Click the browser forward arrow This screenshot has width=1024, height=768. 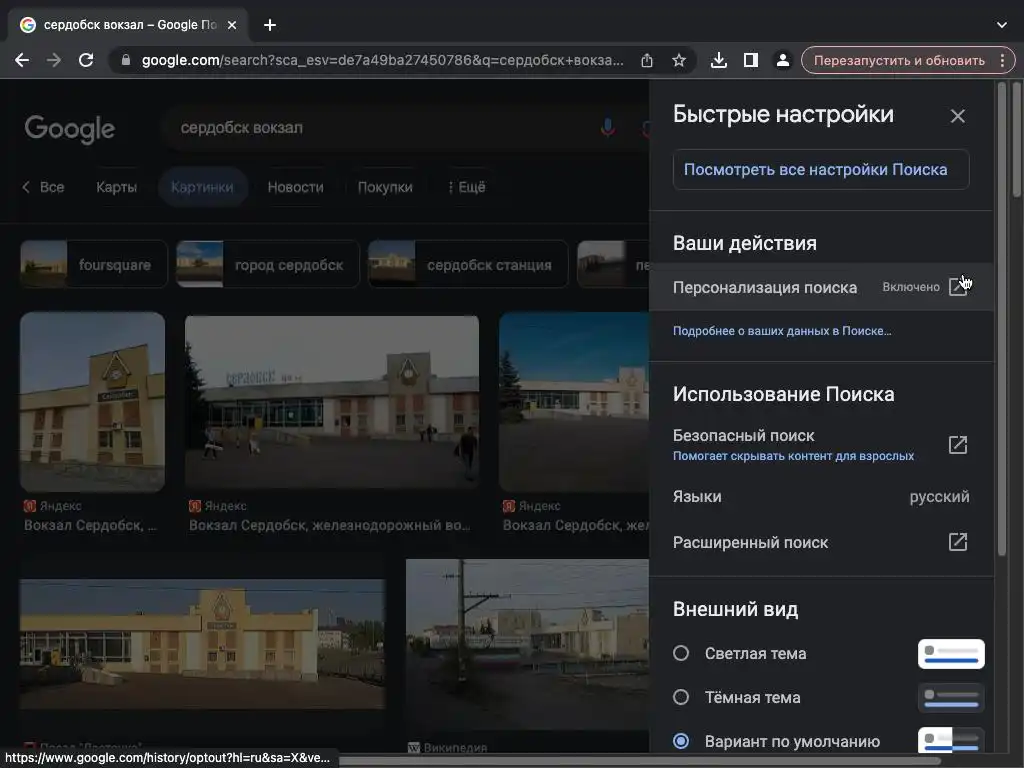click(54, 60)
